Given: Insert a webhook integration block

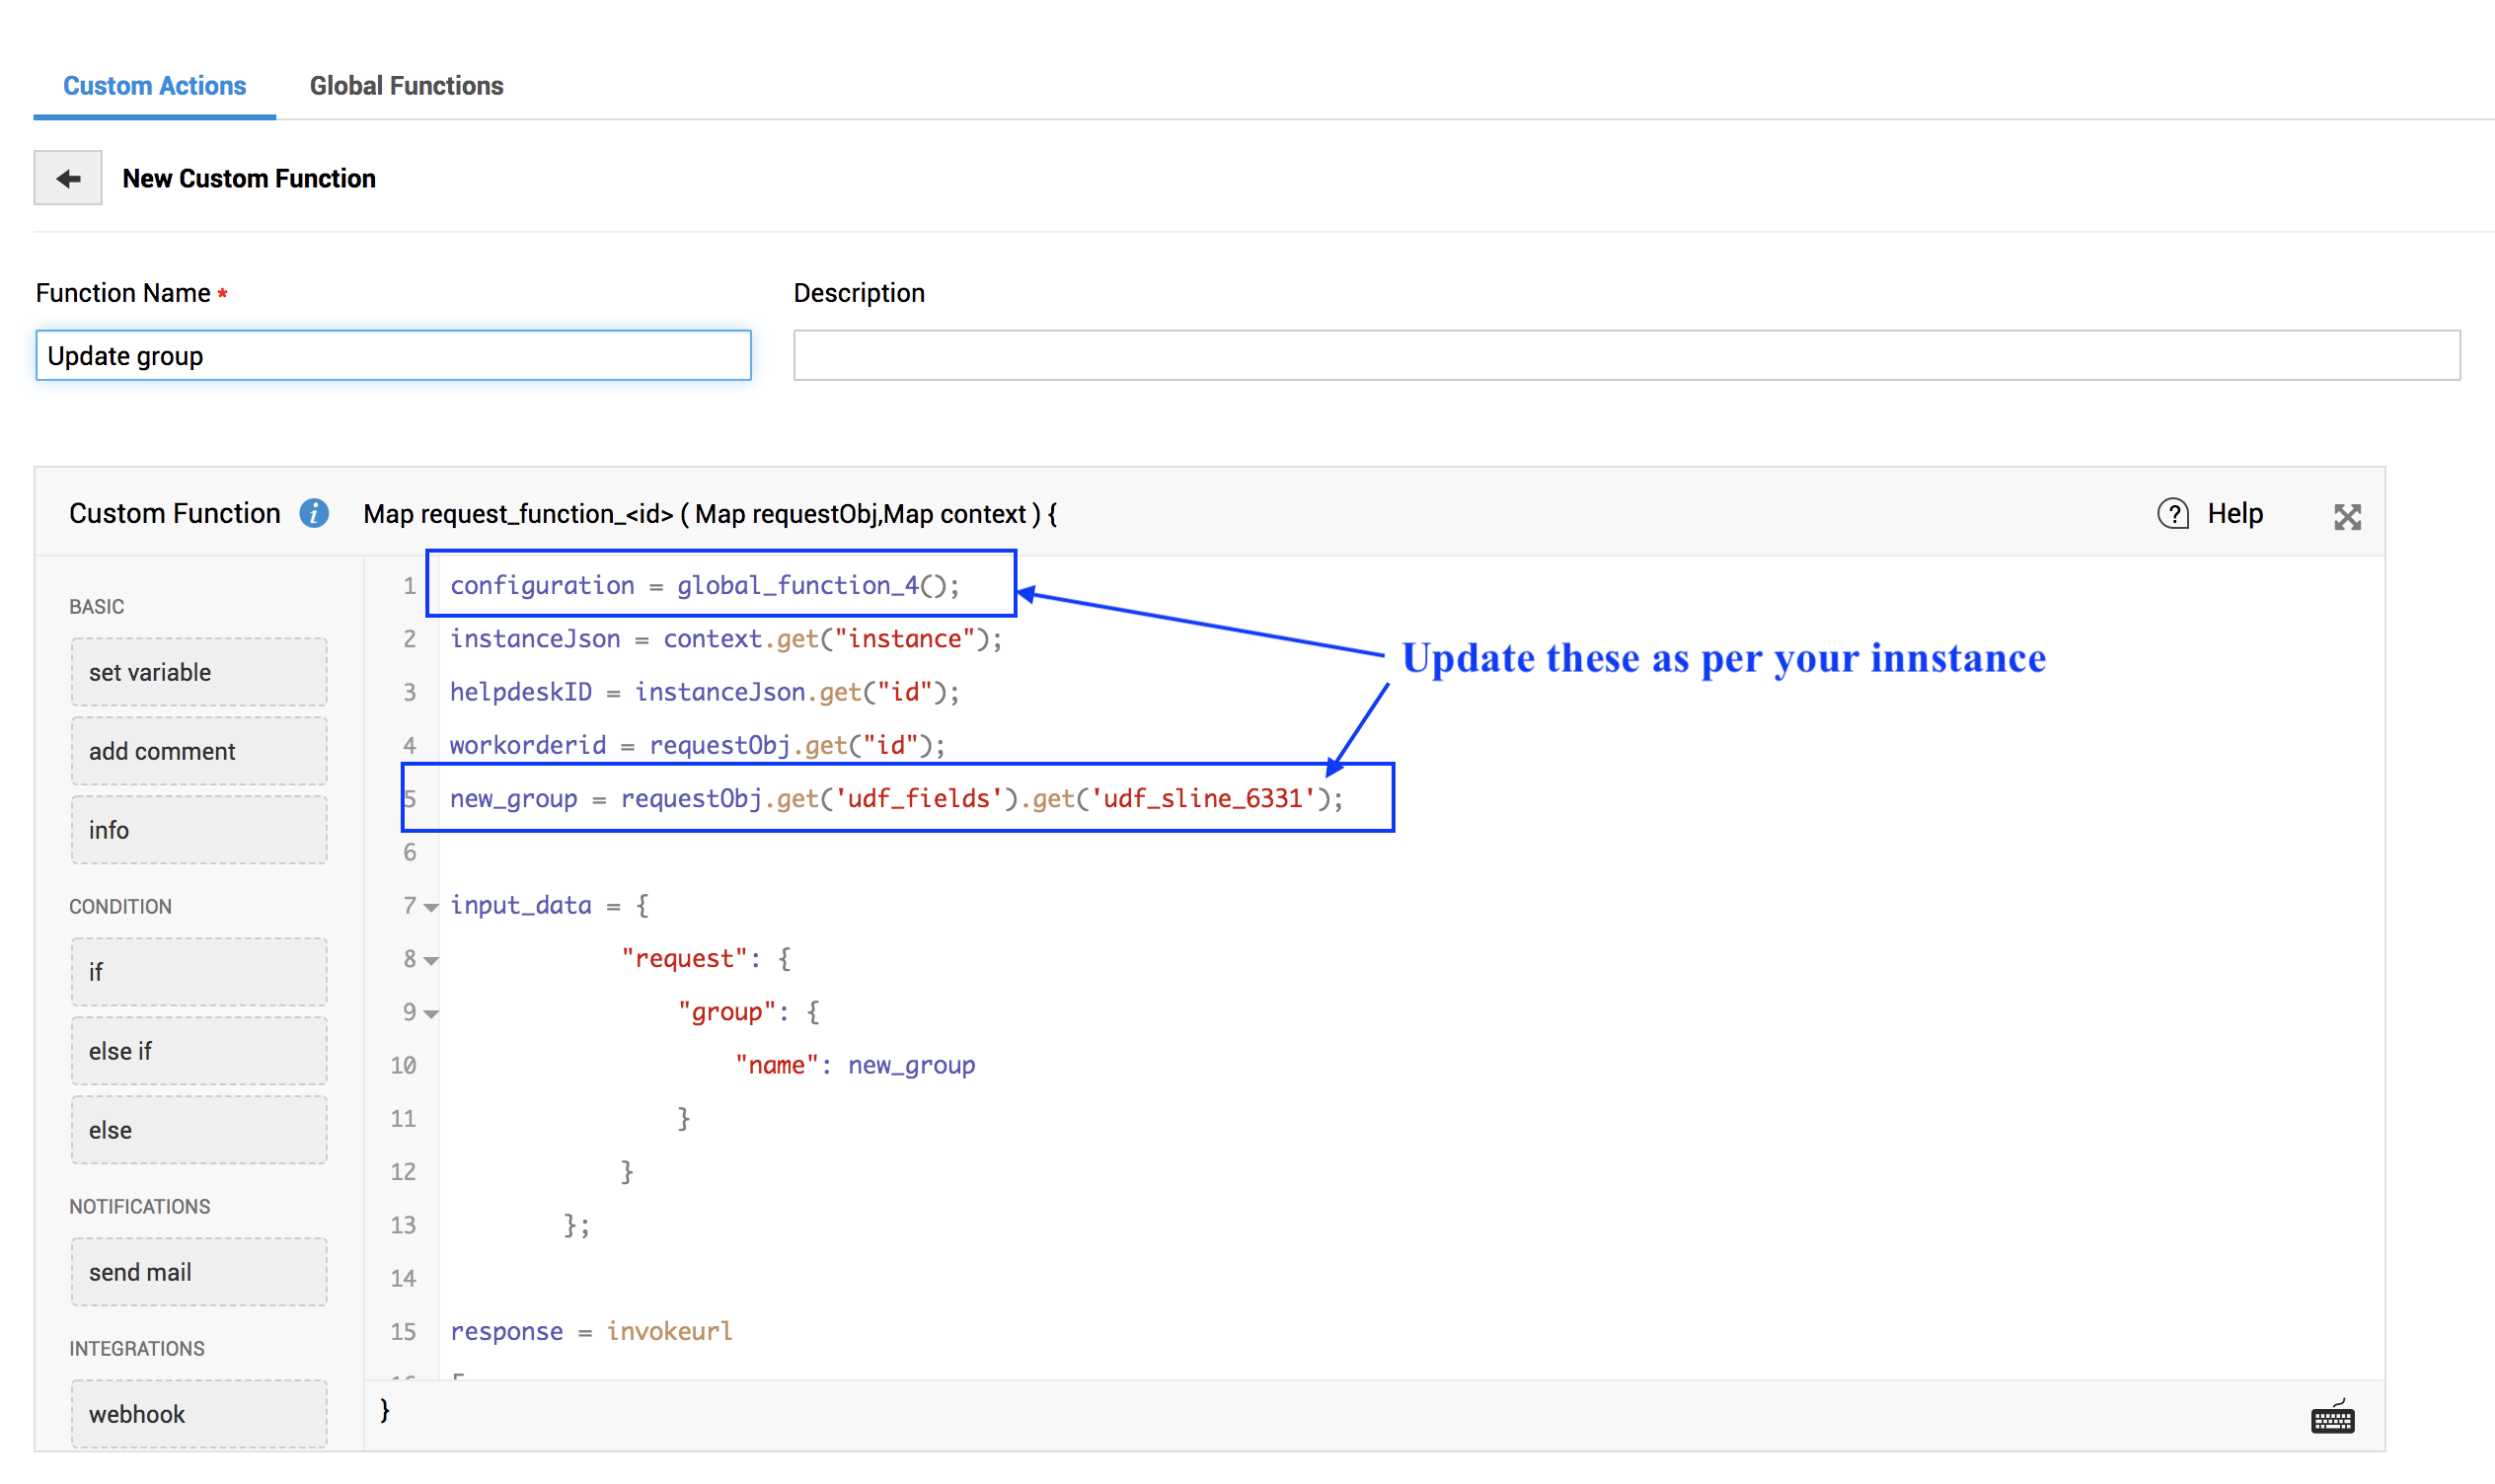Looking at the screenshot, I should coord(198,1414).
